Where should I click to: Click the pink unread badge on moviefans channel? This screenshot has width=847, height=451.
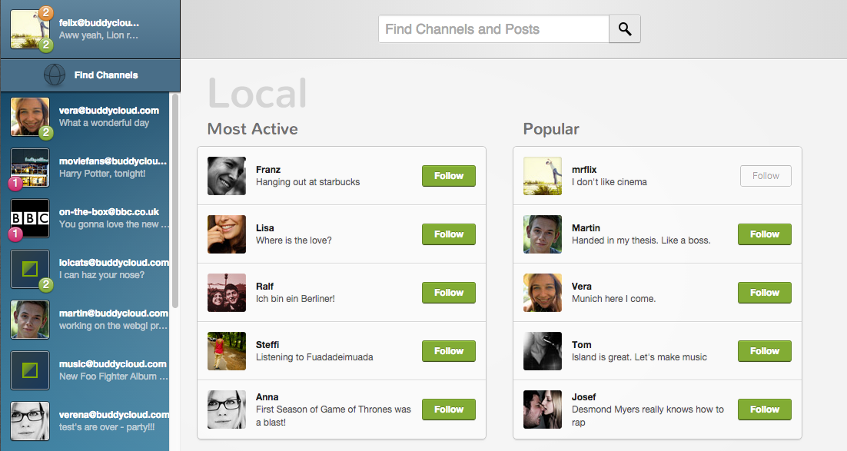pos(15,183)
